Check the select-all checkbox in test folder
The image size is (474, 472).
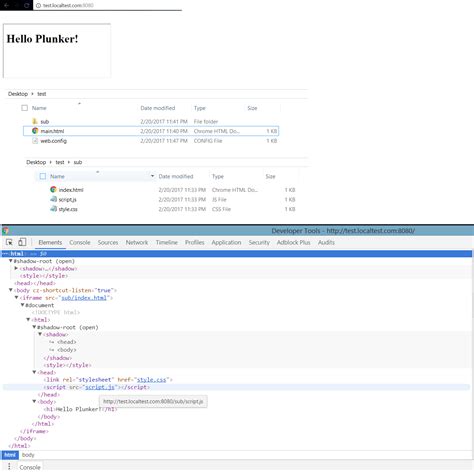coord(24,108)
